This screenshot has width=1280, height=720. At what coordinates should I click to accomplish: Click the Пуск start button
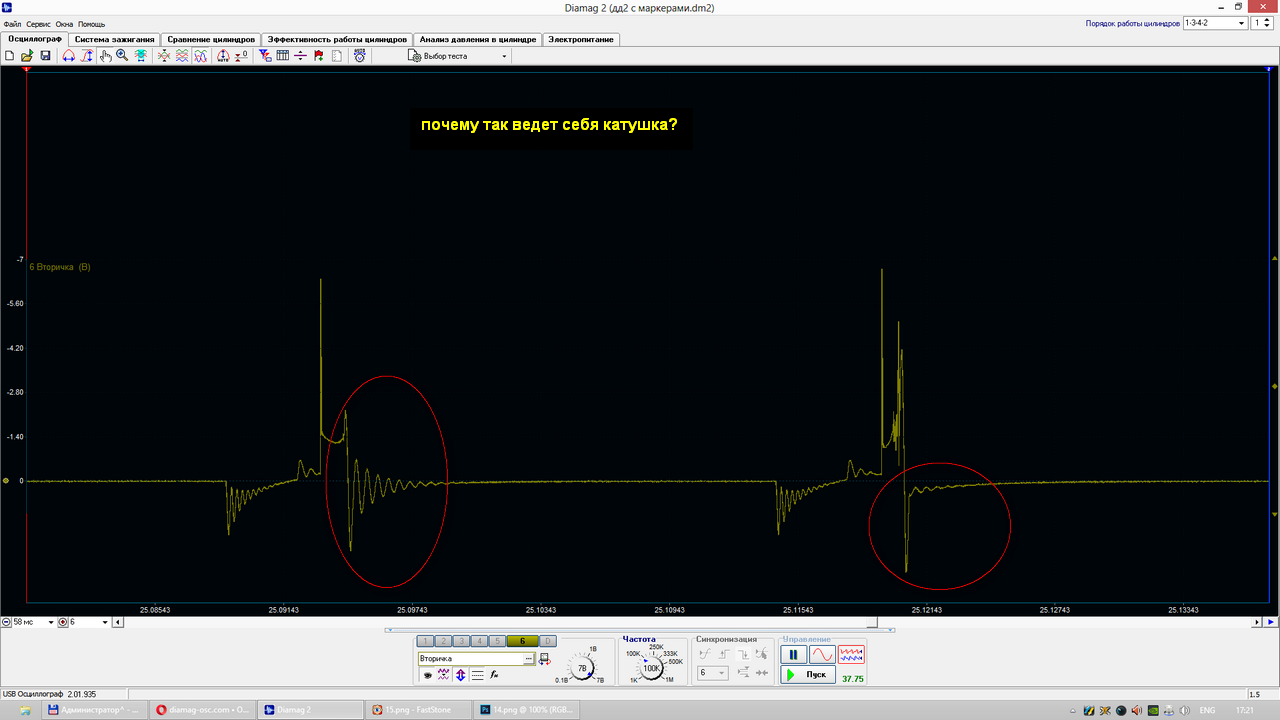click(808, 675)
